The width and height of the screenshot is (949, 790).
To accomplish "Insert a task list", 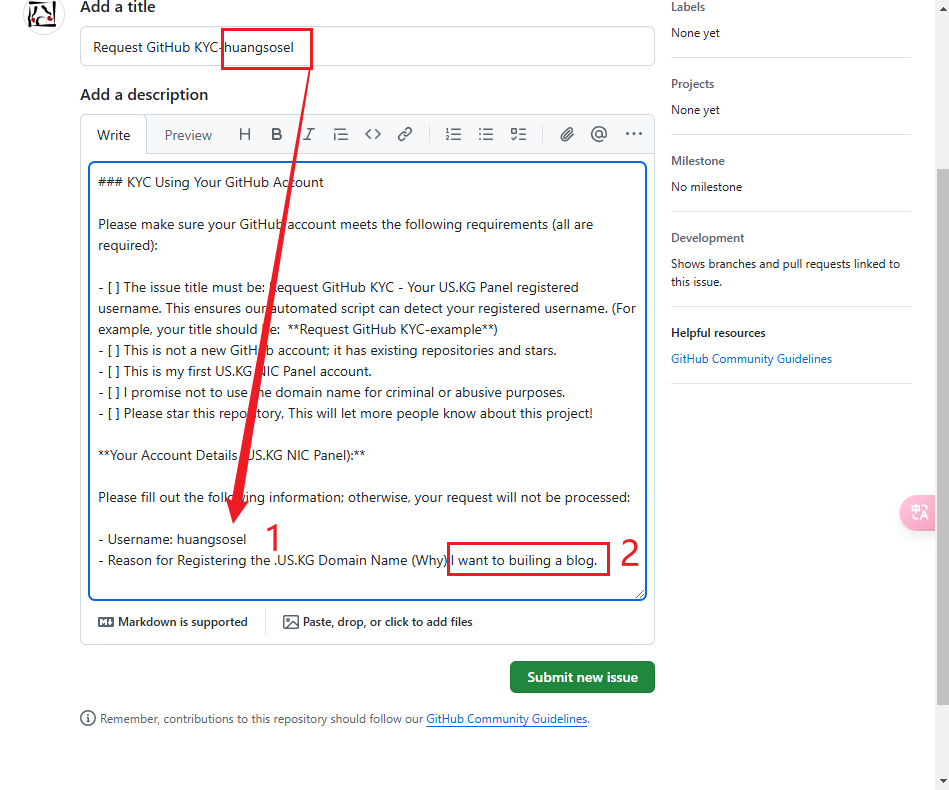I will click(x=518, y=134).
